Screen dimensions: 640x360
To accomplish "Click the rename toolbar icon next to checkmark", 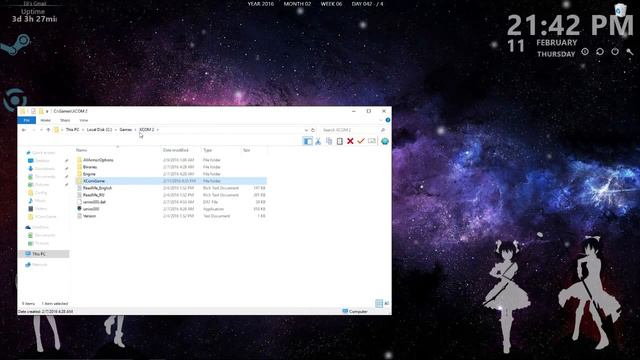I will tap(372, 141).
